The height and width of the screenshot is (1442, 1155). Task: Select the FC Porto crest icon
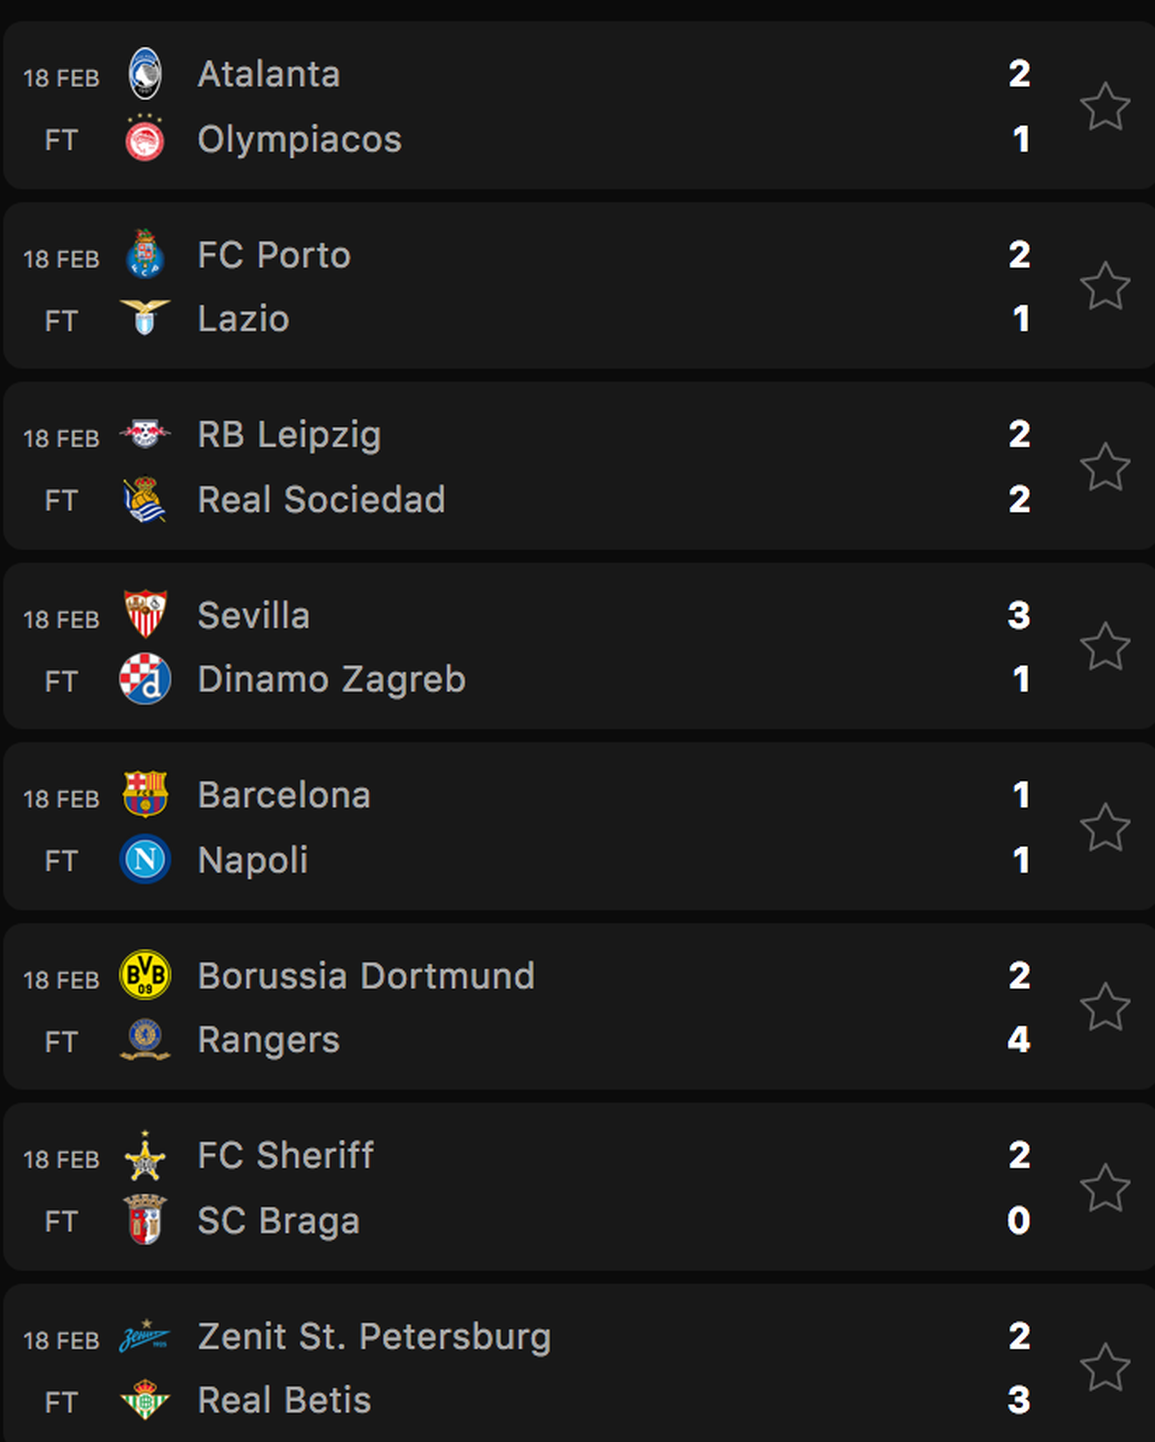coord(145,254)
